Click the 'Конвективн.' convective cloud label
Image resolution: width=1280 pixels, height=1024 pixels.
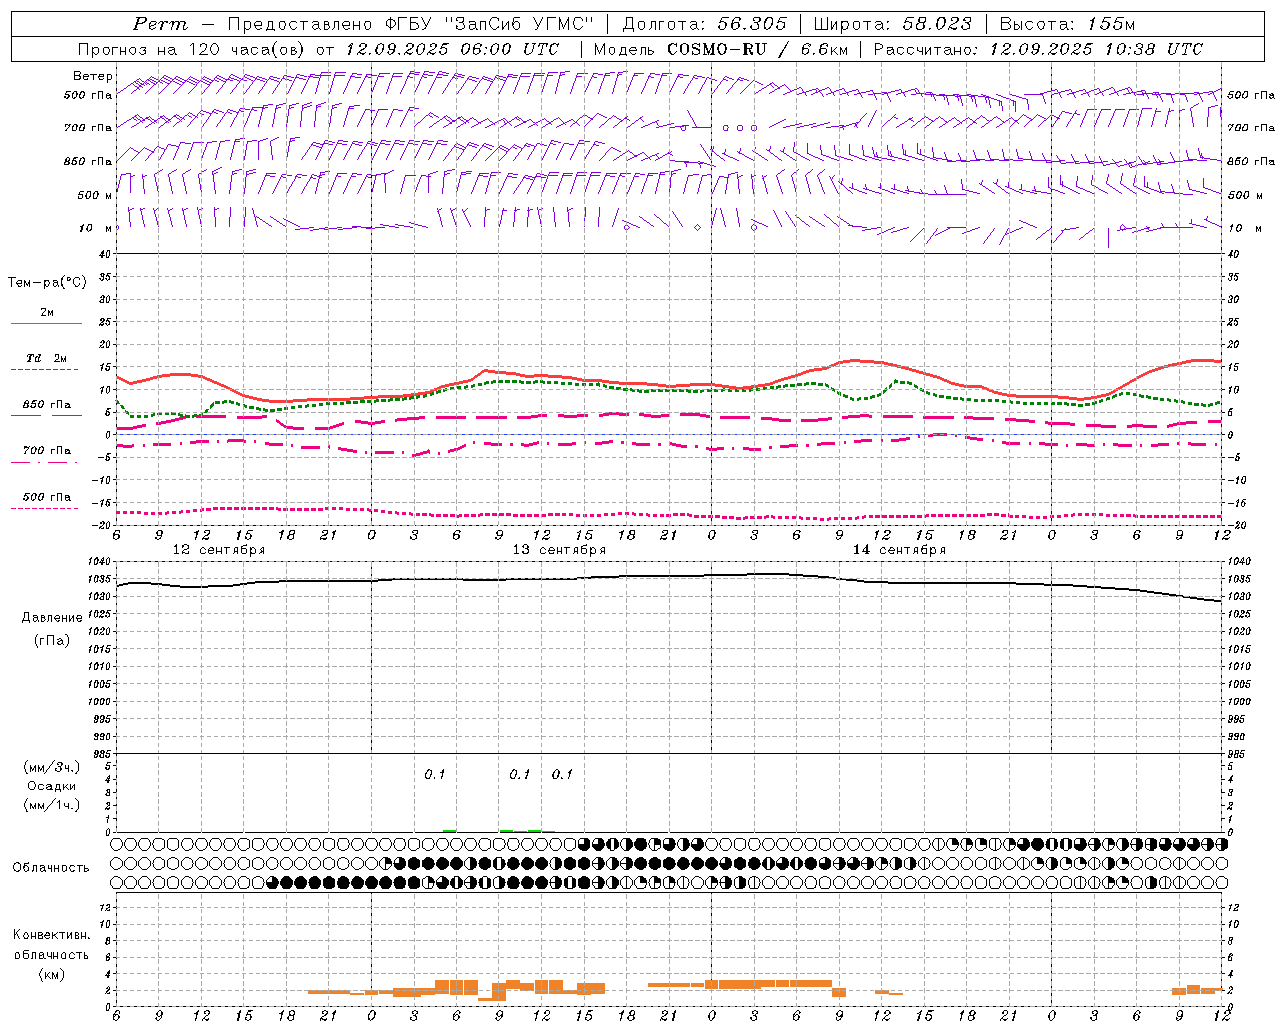pyautogui.click(x=51, y=935)
